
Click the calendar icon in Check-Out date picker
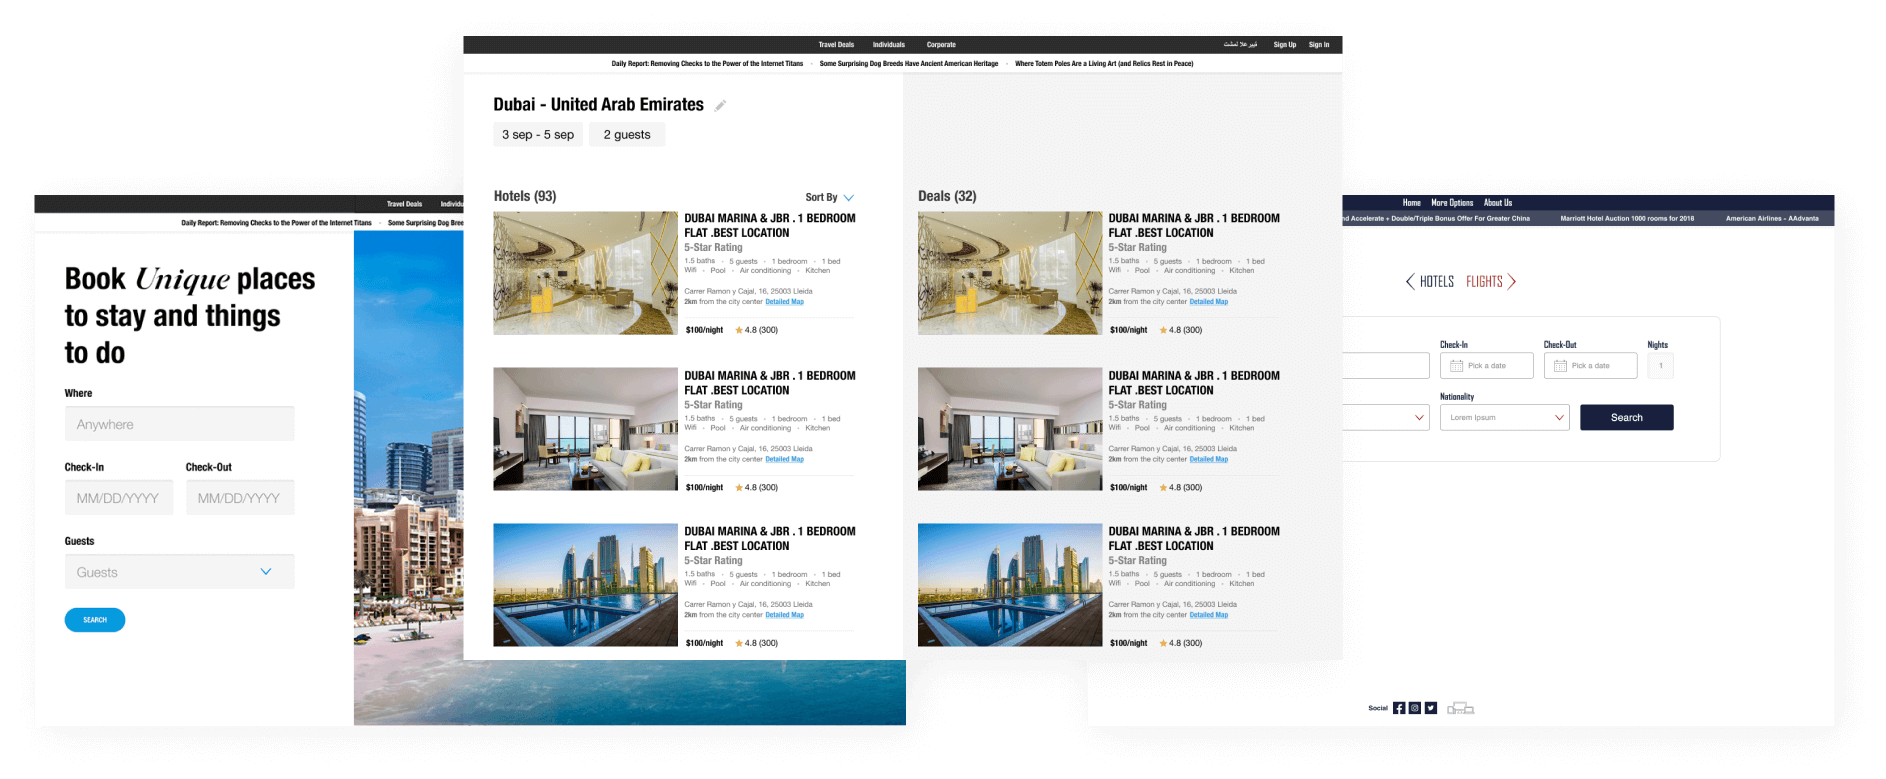pos(1560,366)
